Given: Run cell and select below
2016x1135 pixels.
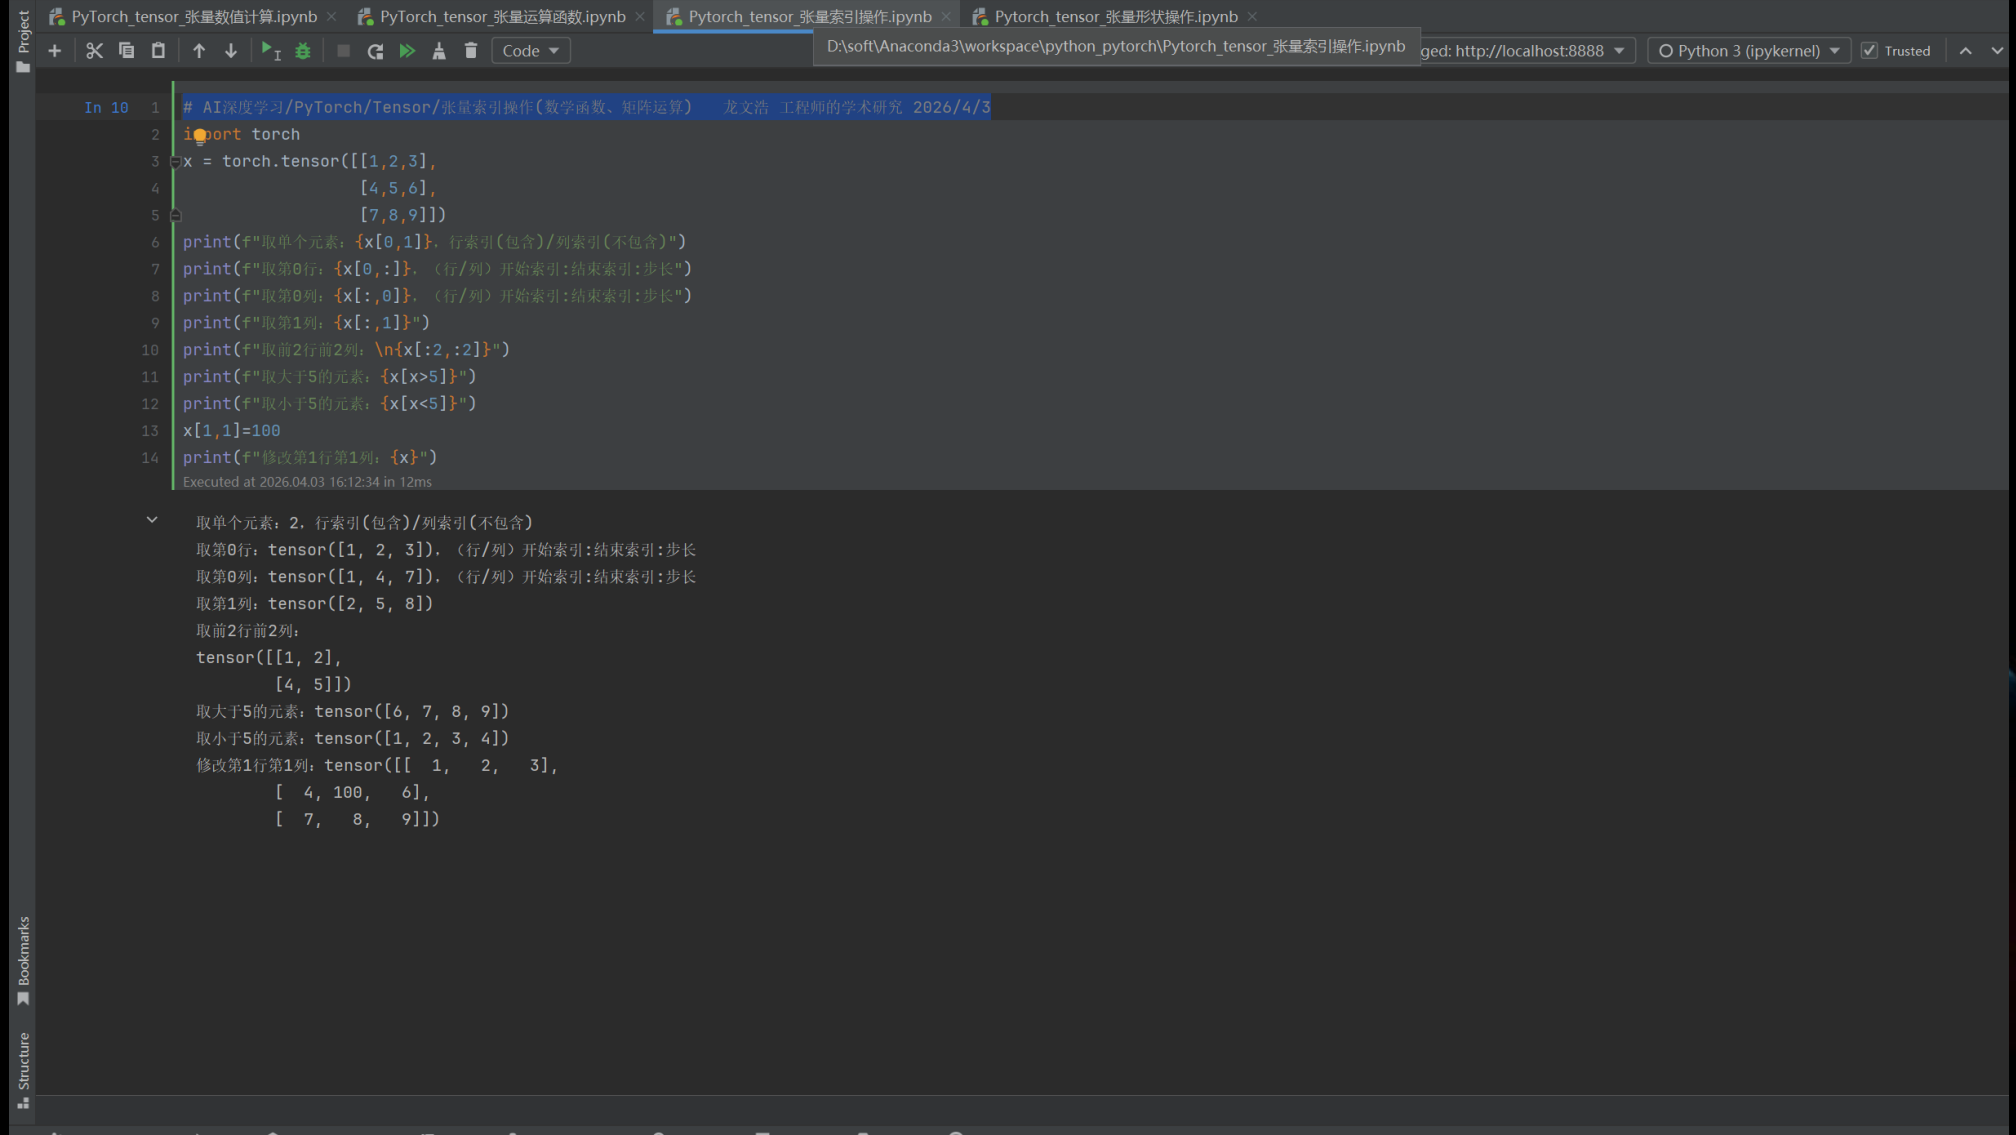Looking at the screenshot, I should click(x=270, y=51).
